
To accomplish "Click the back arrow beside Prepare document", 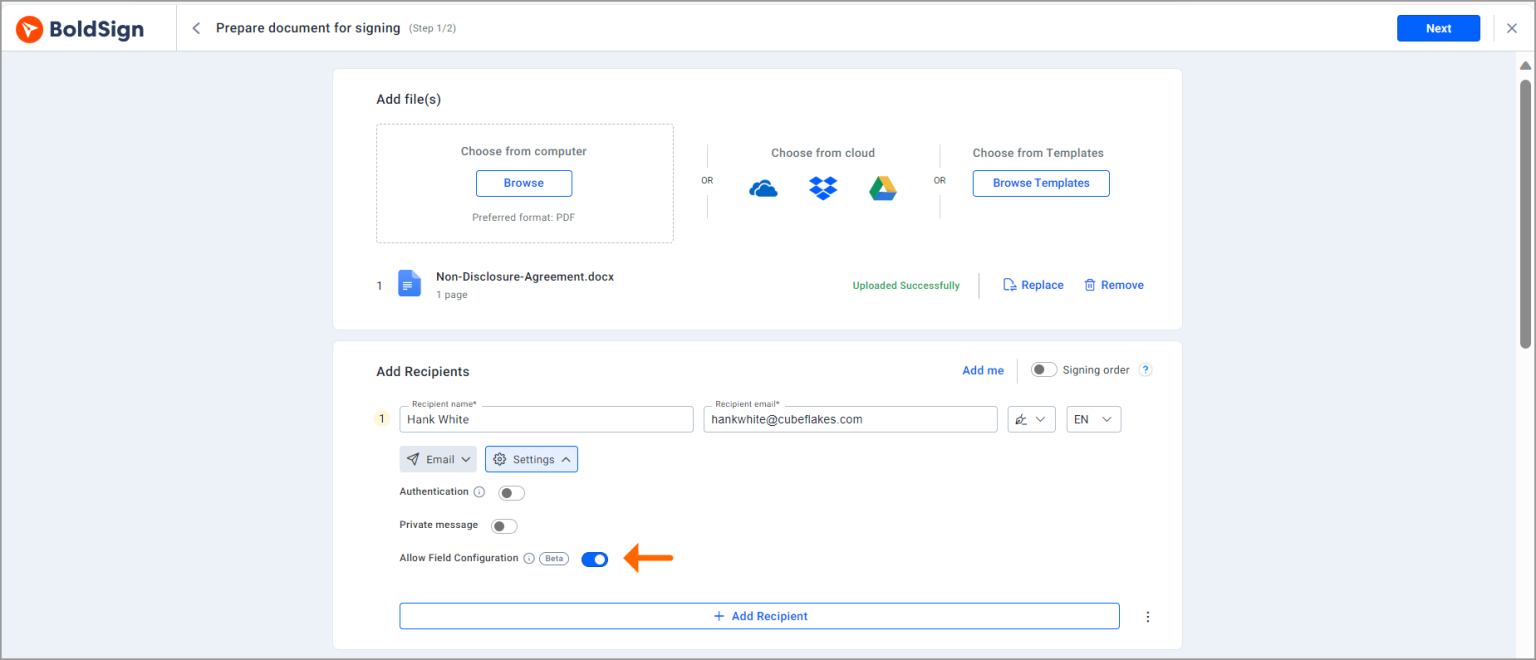I will 196,29.
